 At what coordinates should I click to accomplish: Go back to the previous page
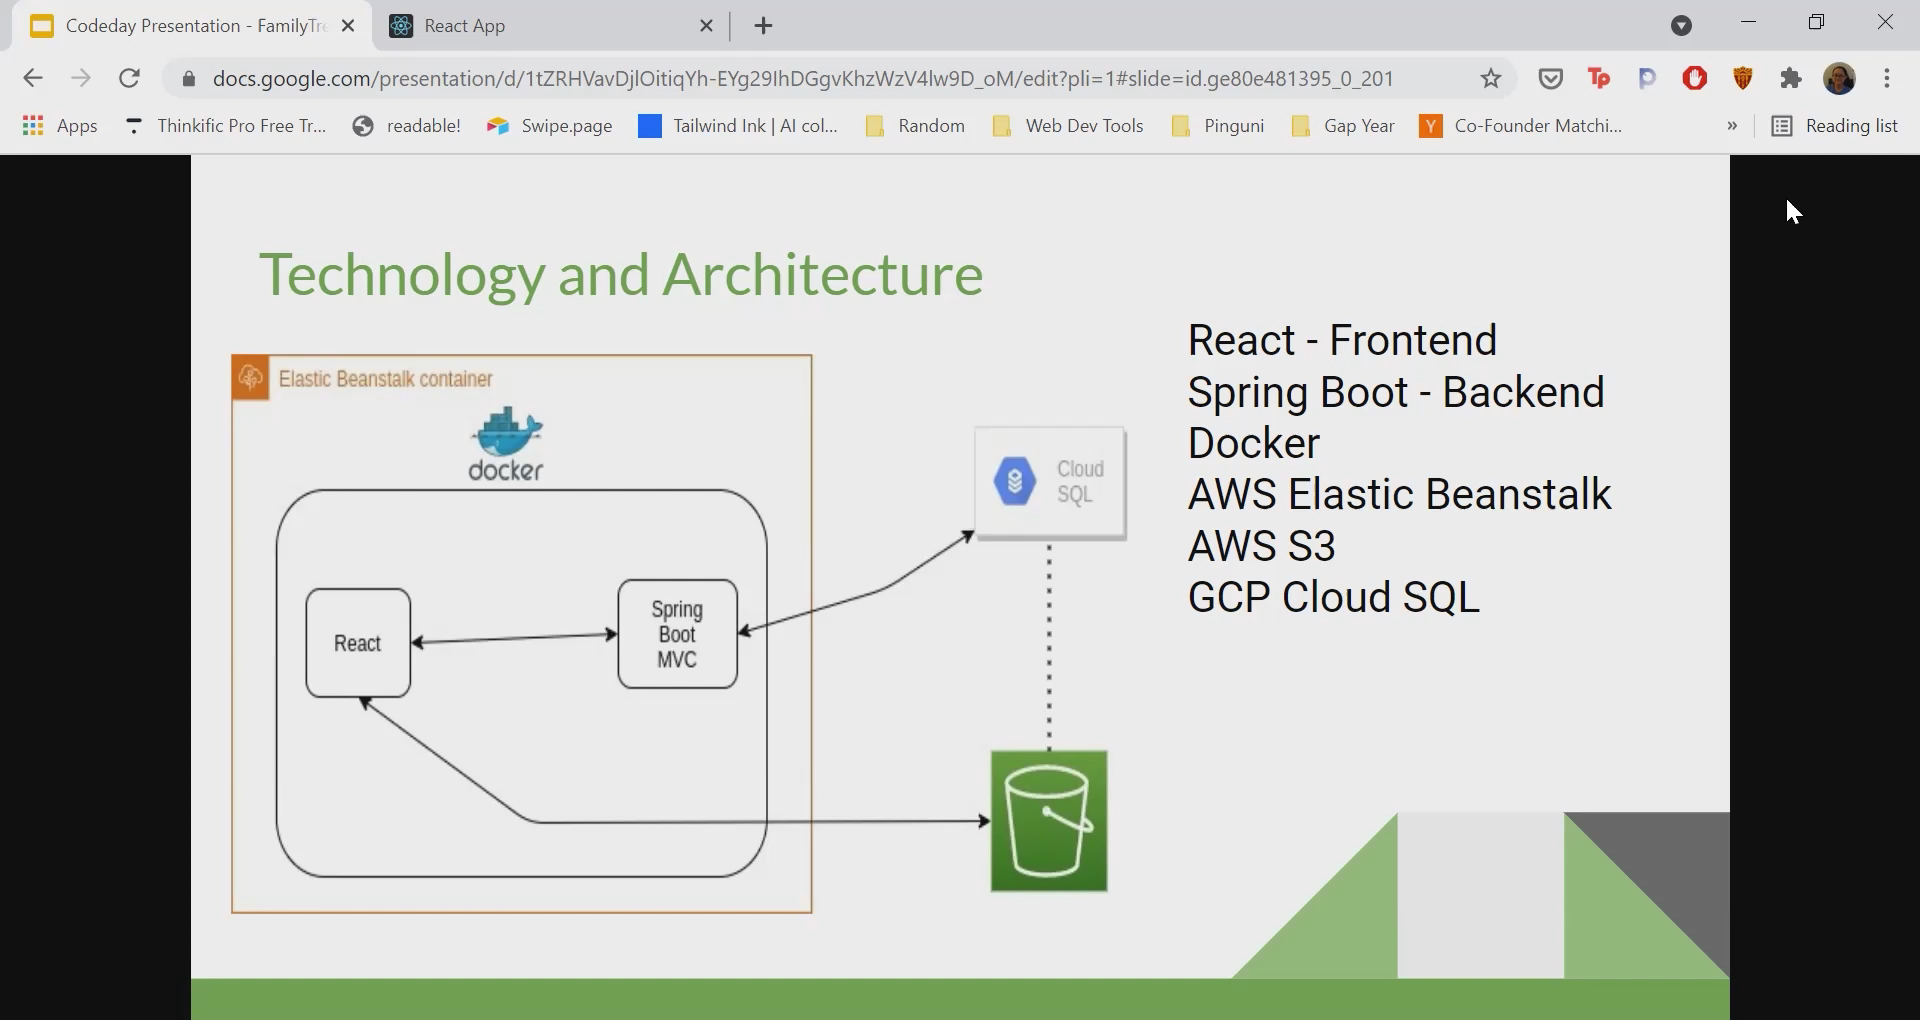tap(33, 78)
